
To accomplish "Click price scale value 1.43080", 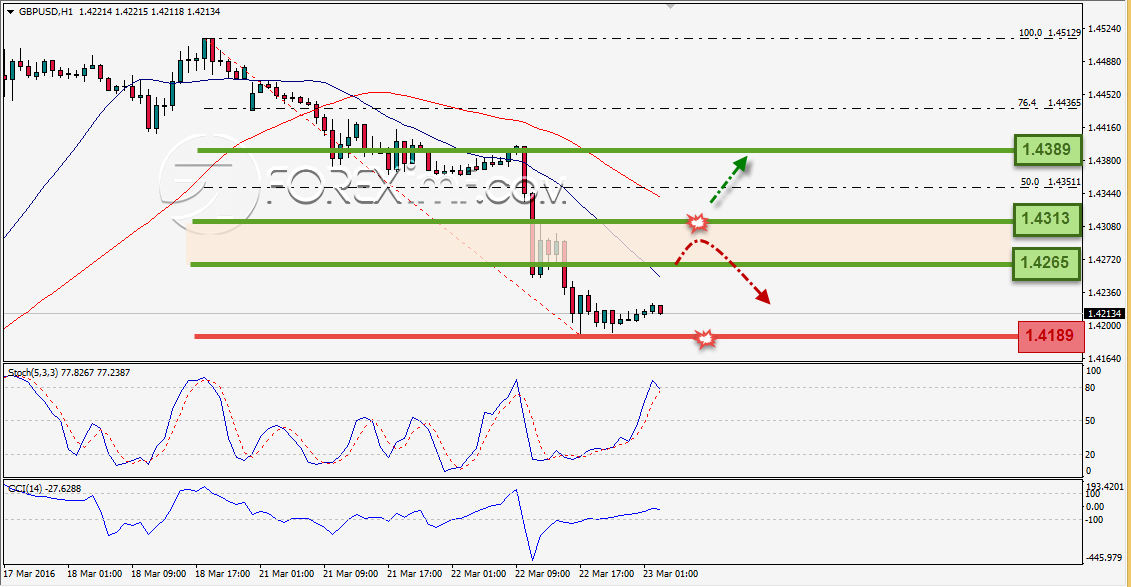I will (1104, 226).
